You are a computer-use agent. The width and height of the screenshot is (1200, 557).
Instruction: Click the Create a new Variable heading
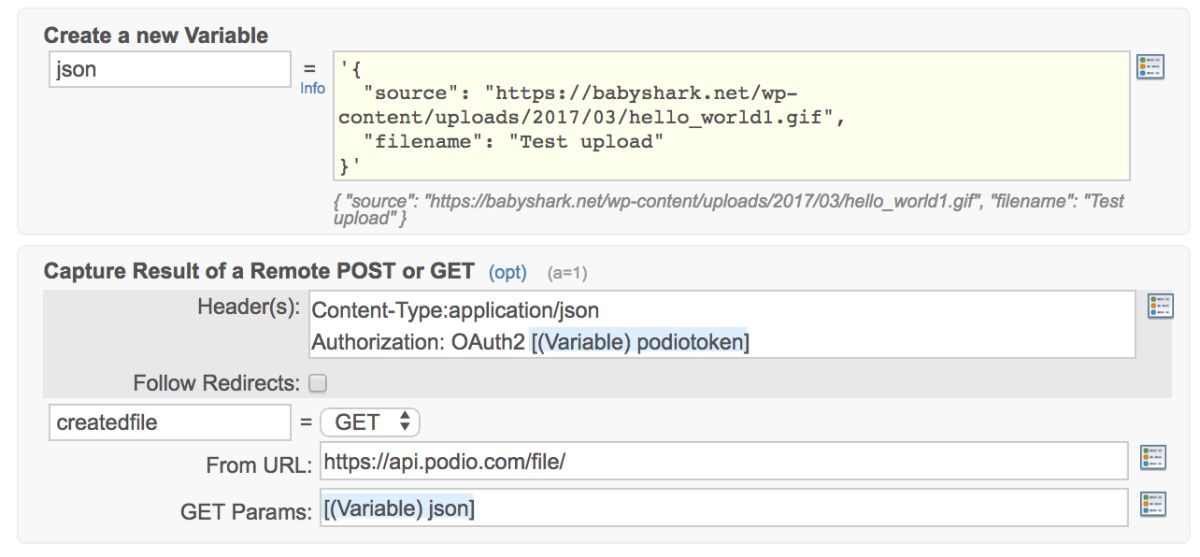pyautogui.click(x=156, y=35)
